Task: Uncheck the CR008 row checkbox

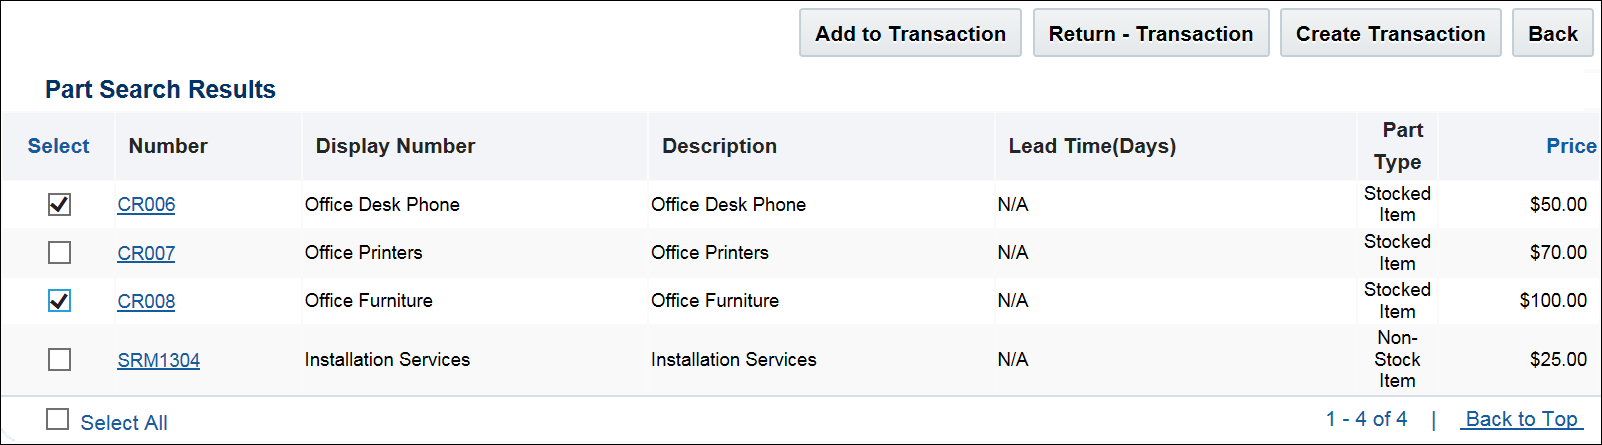Action: click(x=60, y=301)
